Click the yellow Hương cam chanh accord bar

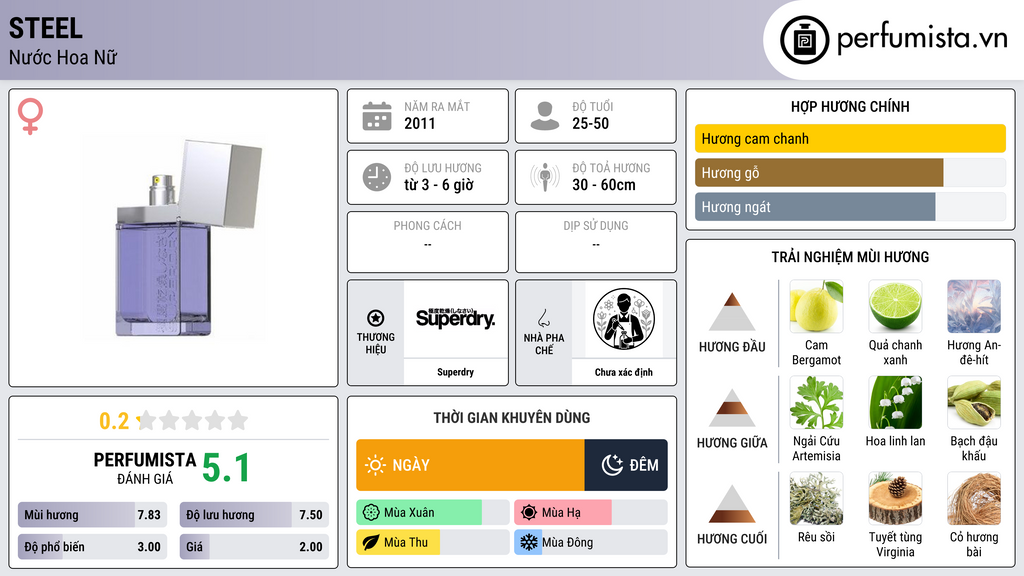tap(850, 138)
